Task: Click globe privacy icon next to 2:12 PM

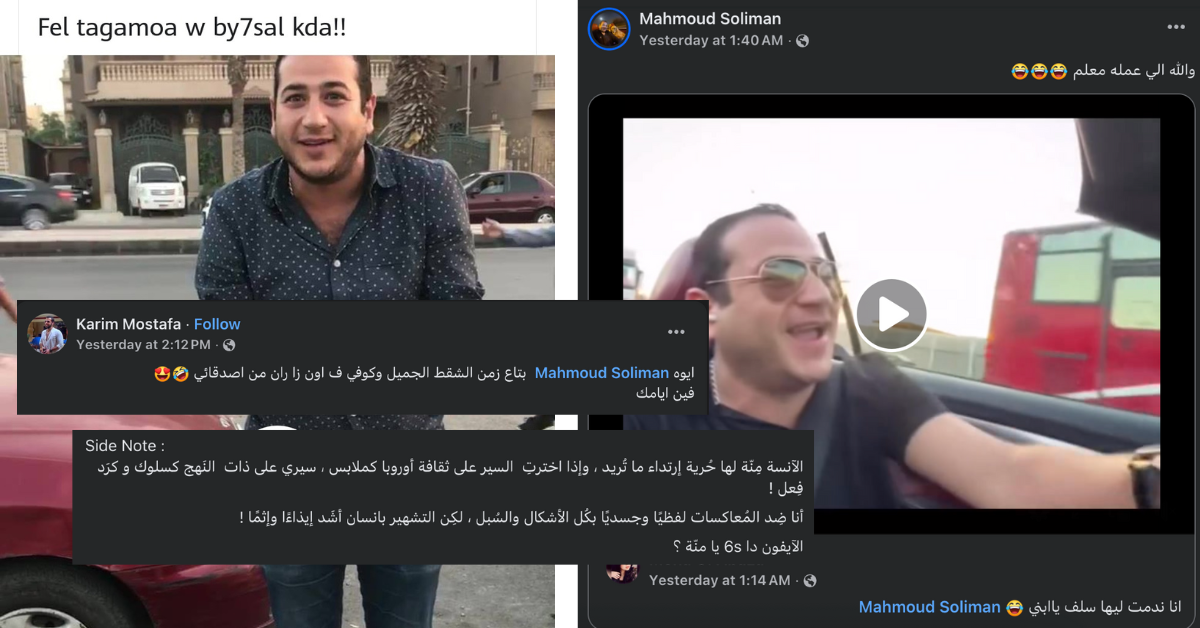Action: [229, 345]
